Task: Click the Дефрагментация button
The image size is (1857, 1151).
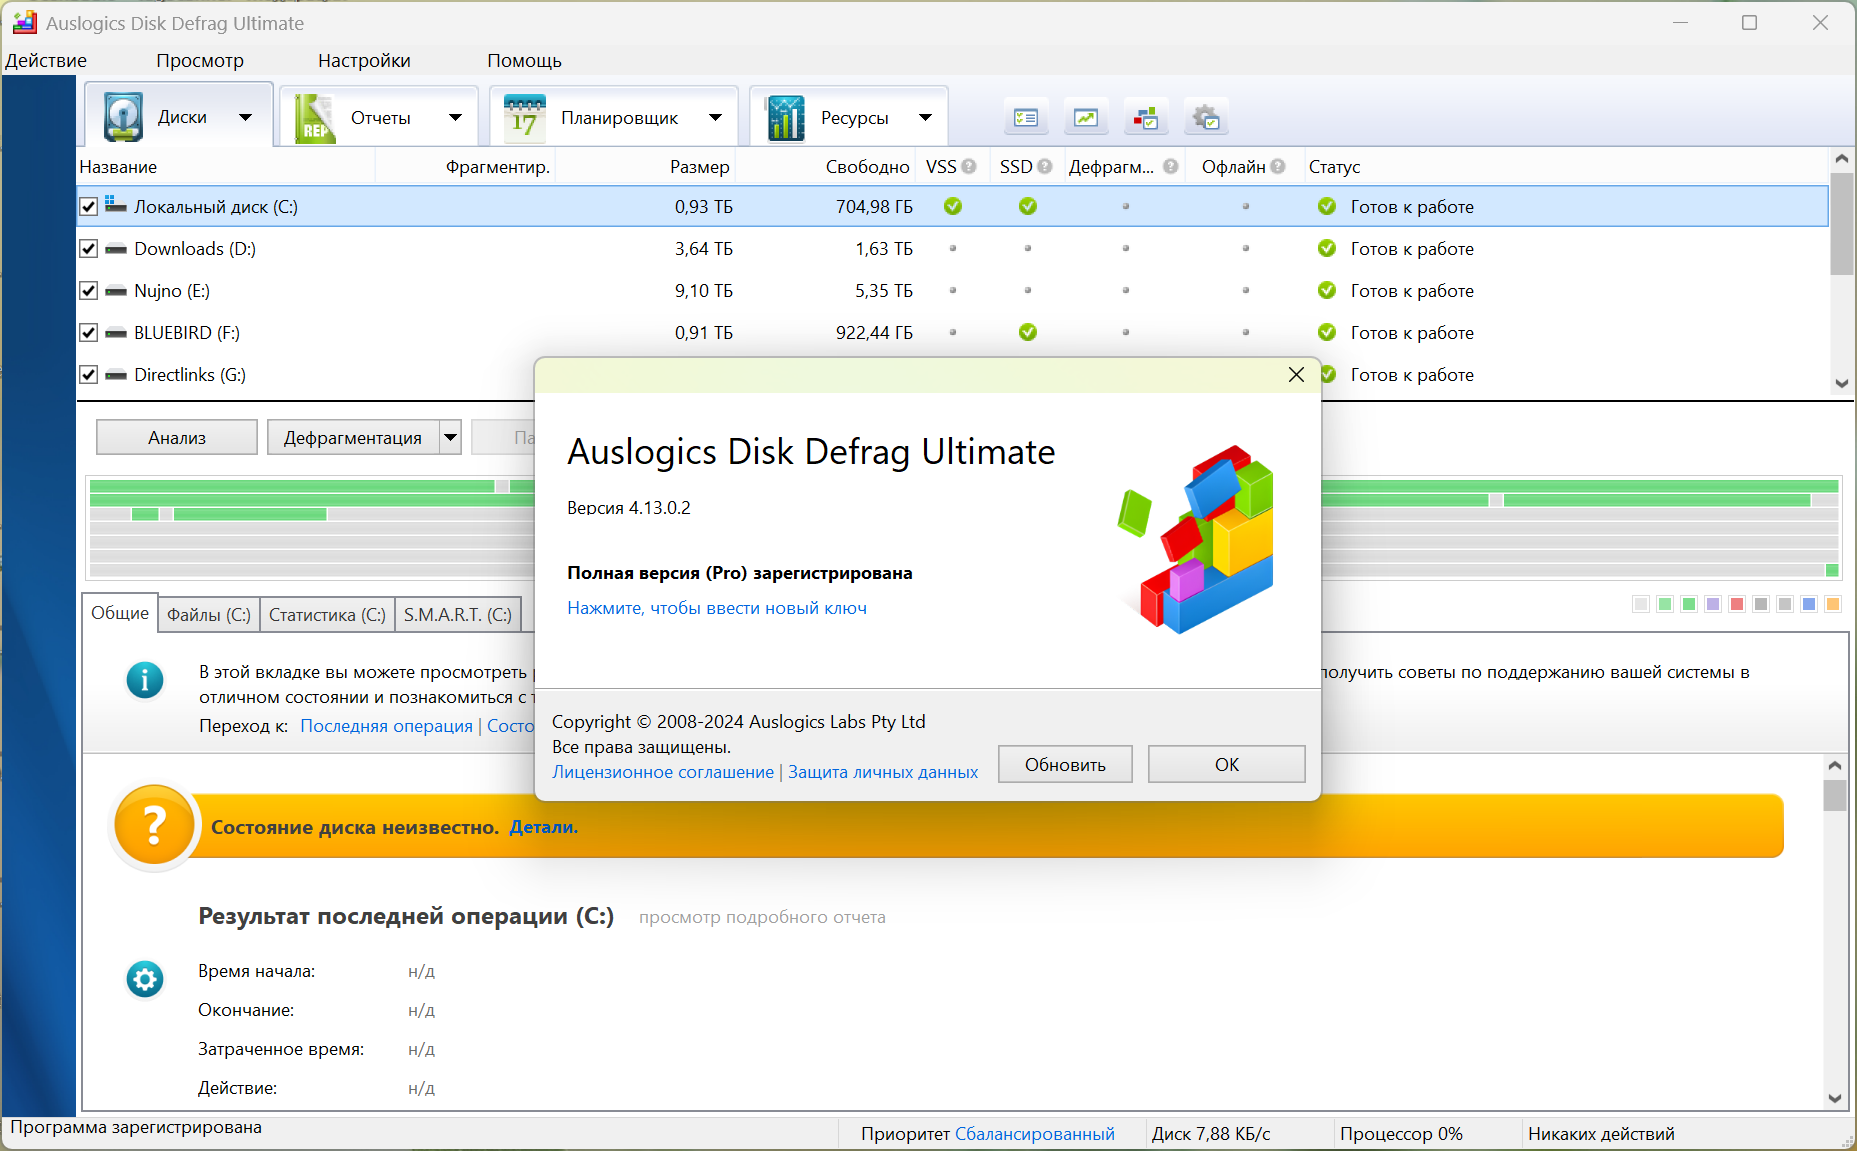Action: coord(353,437)
